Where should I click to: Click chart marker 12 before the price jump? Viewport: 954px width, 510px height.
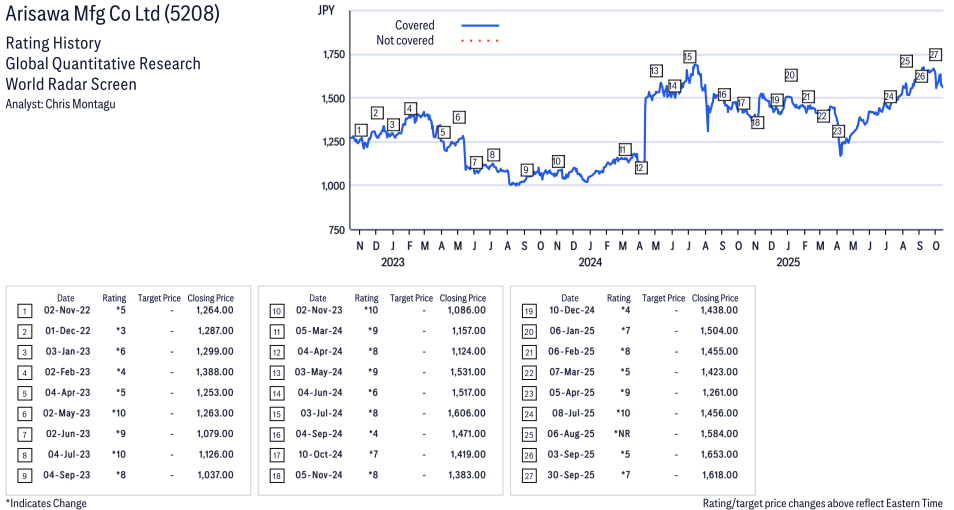(640, 168)
